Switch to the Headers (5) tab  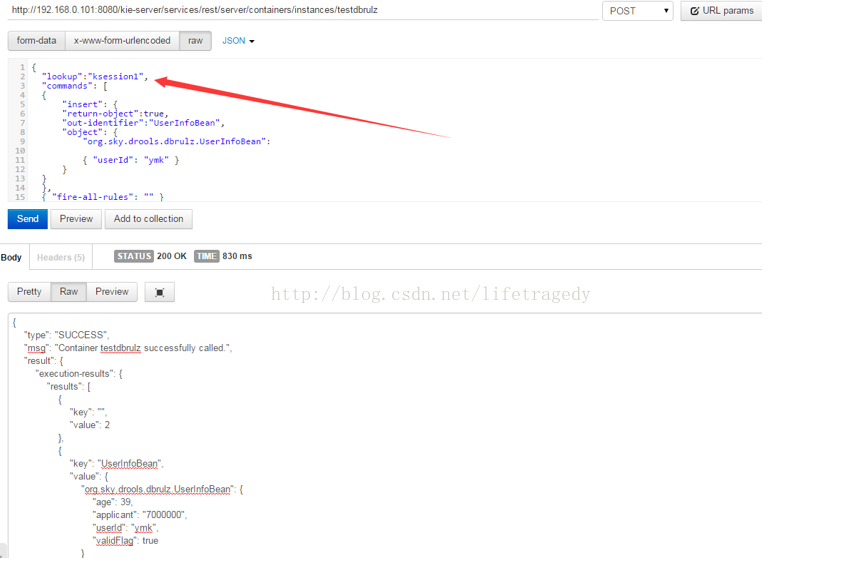click(x=61, y=257)
